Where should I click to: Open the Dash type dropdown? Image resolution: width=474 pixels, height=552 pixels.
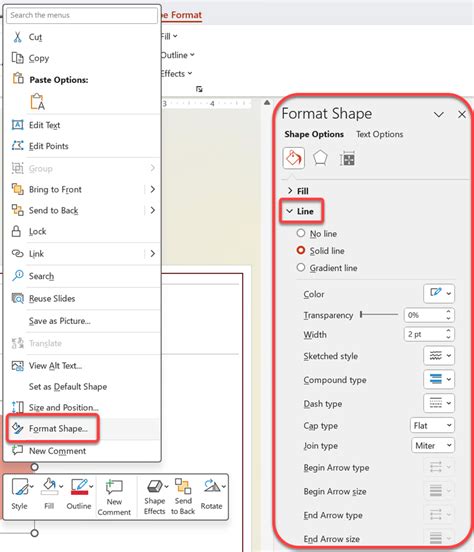[439, 403]
